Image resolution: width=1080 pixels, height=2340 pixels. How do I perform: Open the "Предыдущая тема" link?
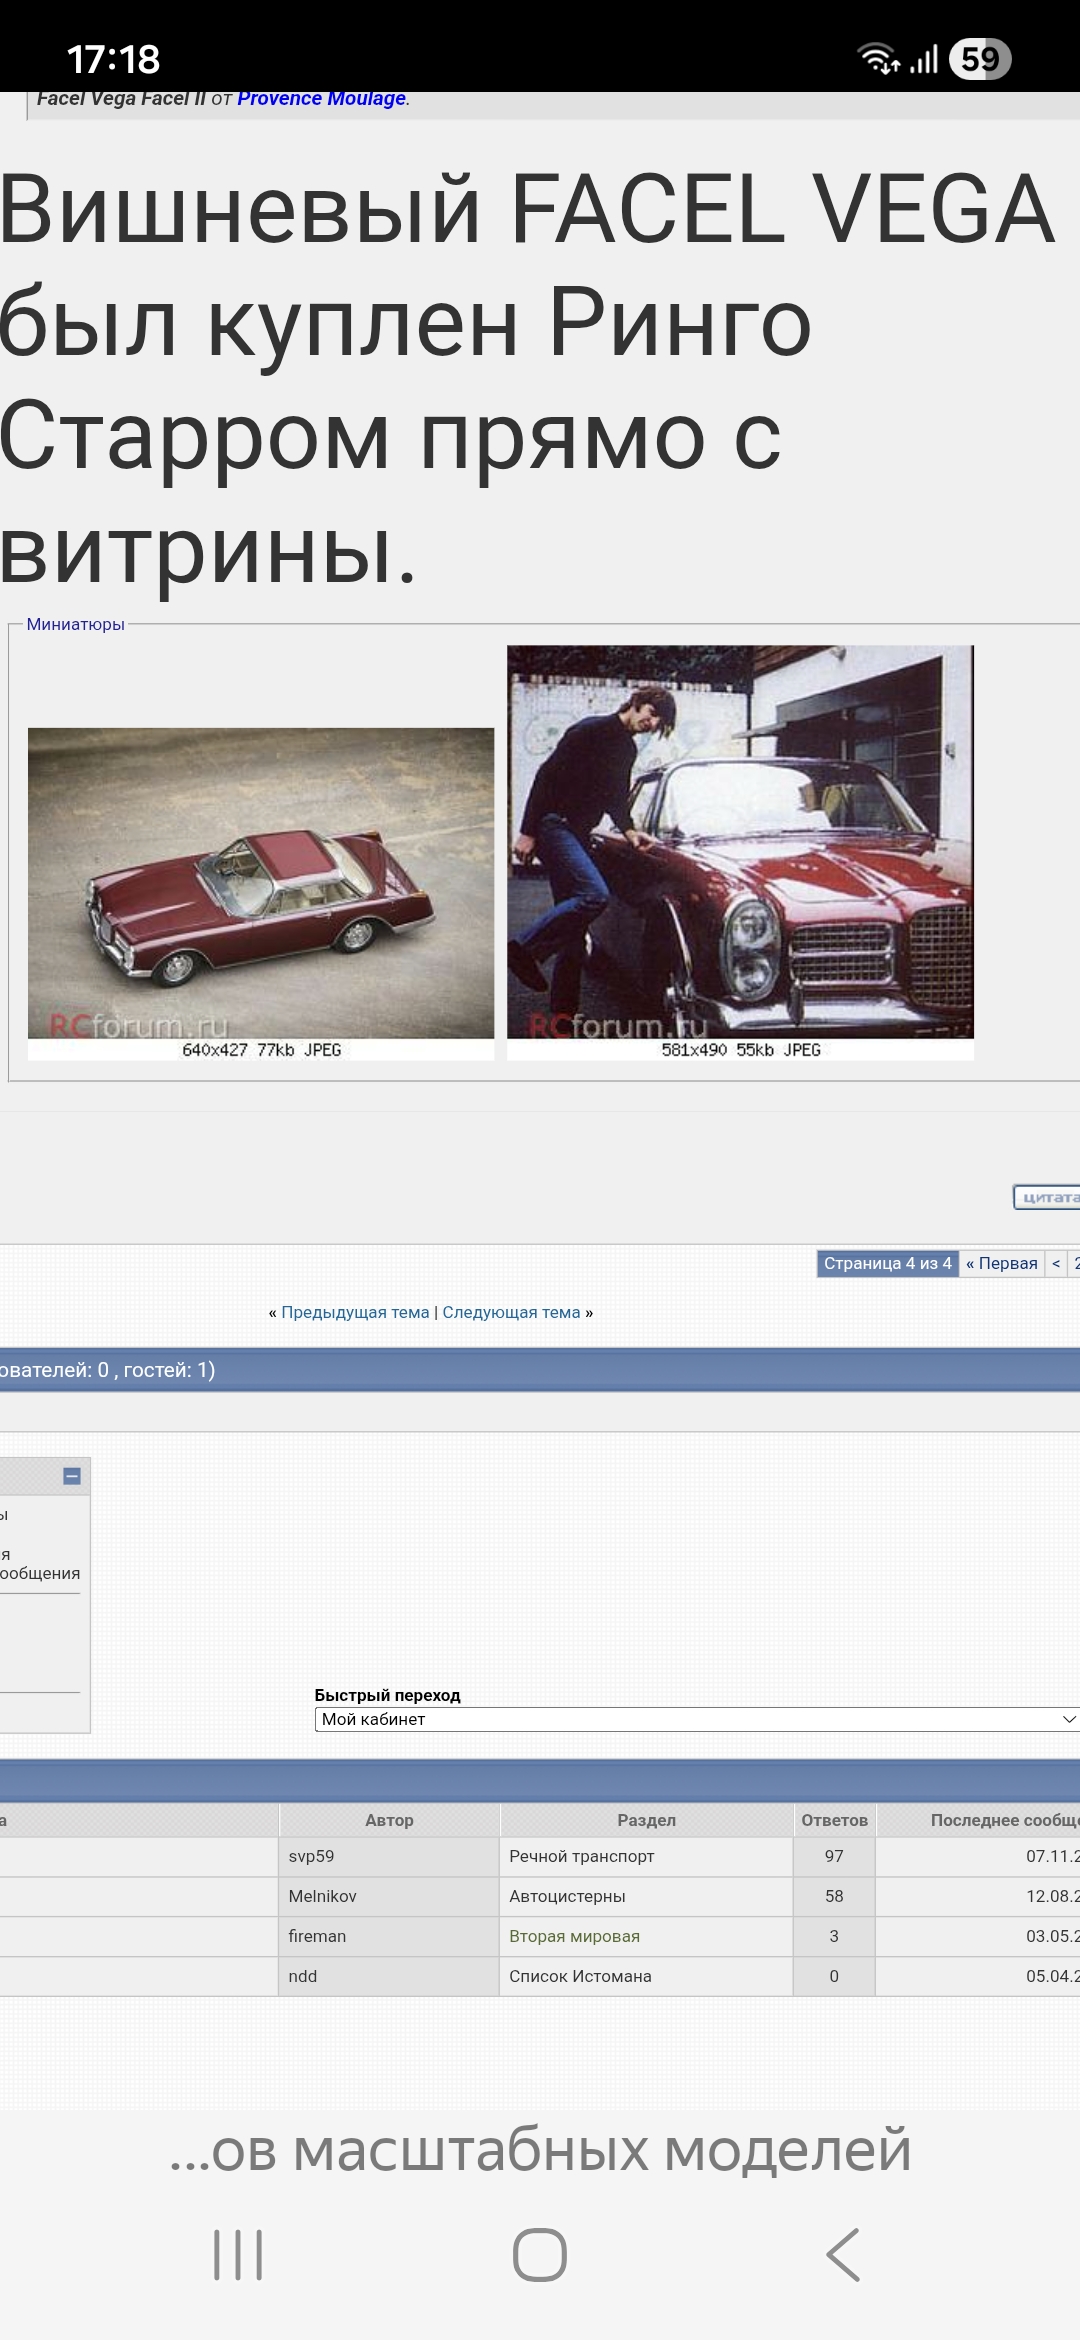tap(355, 1312)
